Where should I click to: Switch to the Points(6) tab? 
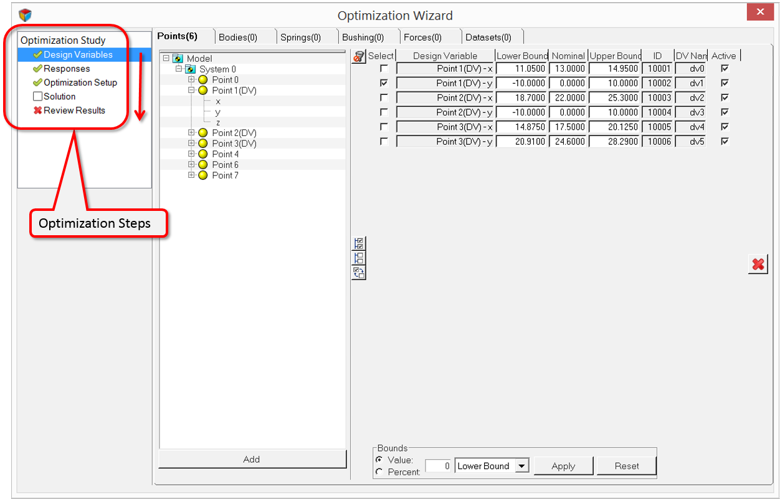(x=178, y=36)
